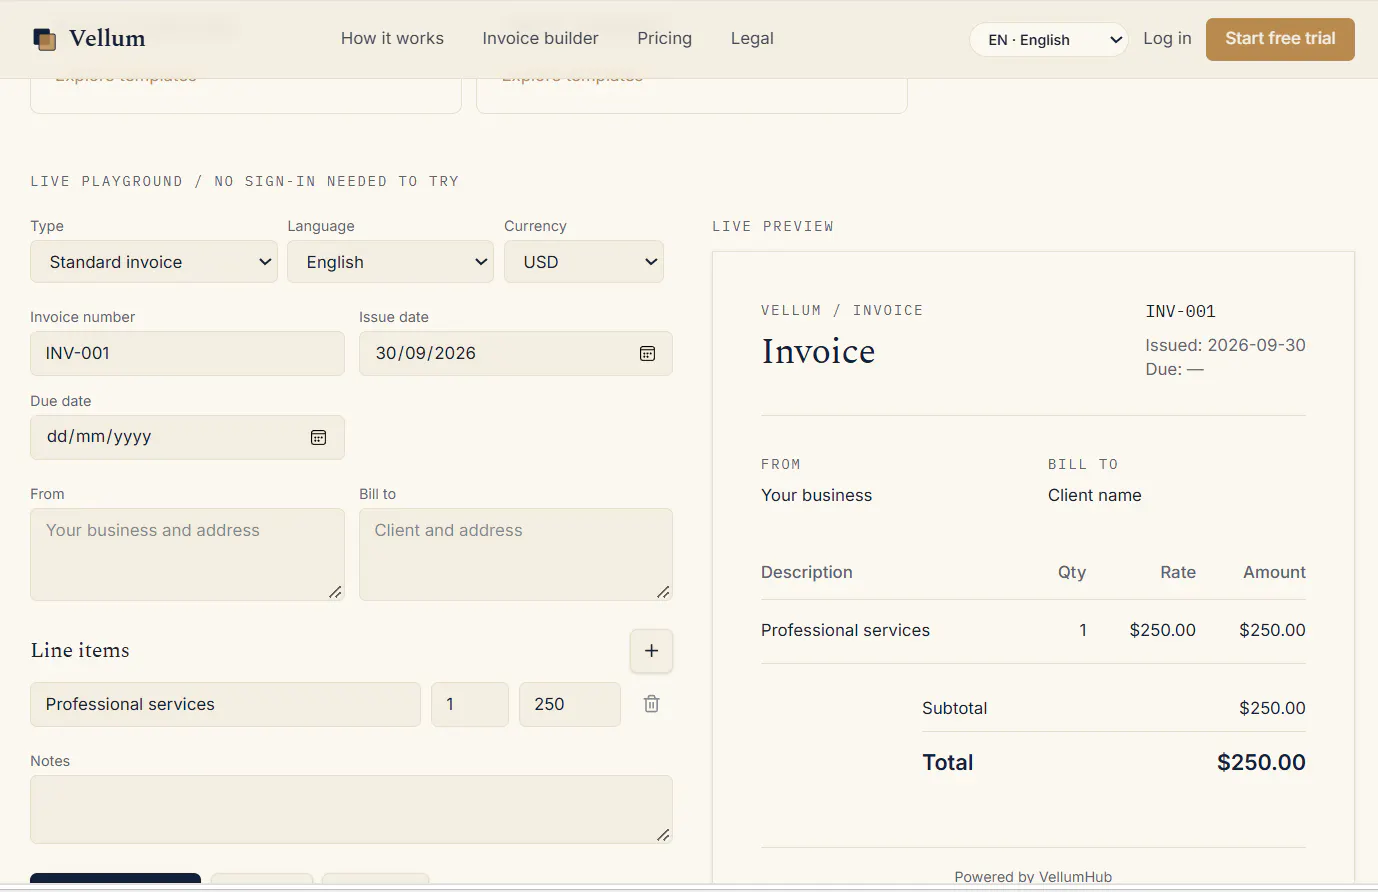Click "Professional services" in the preview table

click(x=845, y=630)
